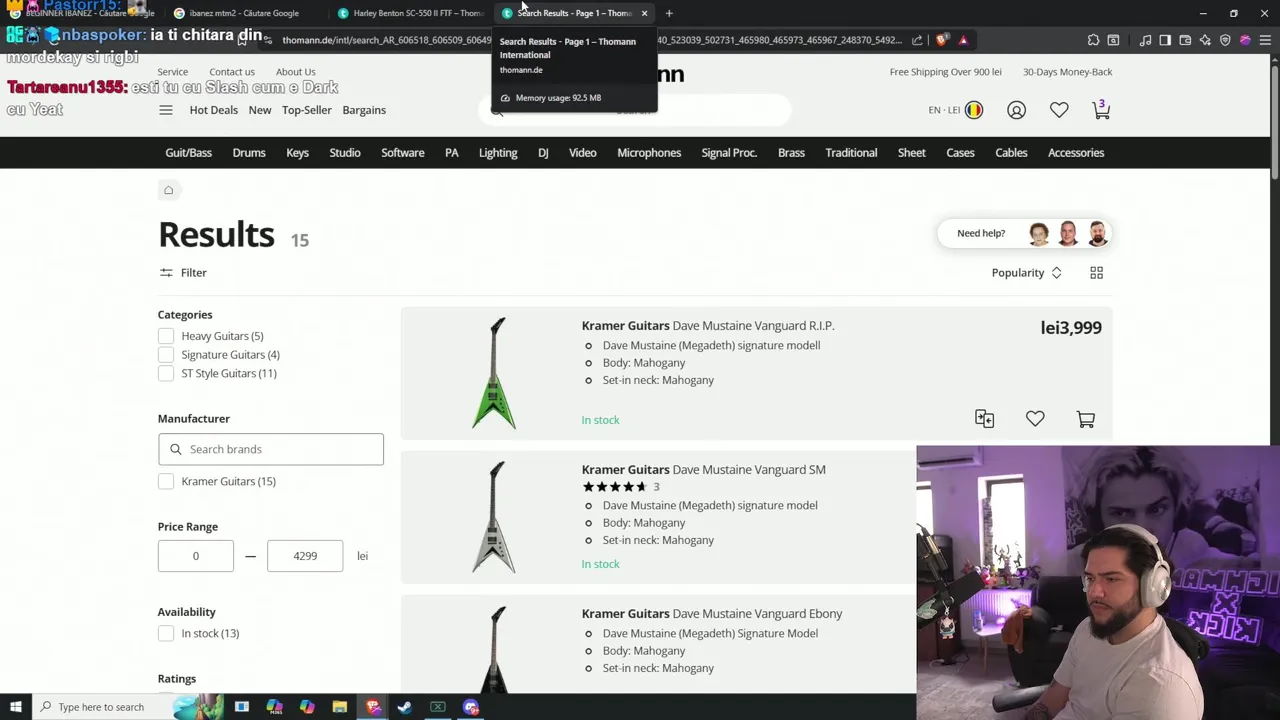Screen dimensions: 1280x720
Task: Go to Hot Deals page
Action: (214, 110)
